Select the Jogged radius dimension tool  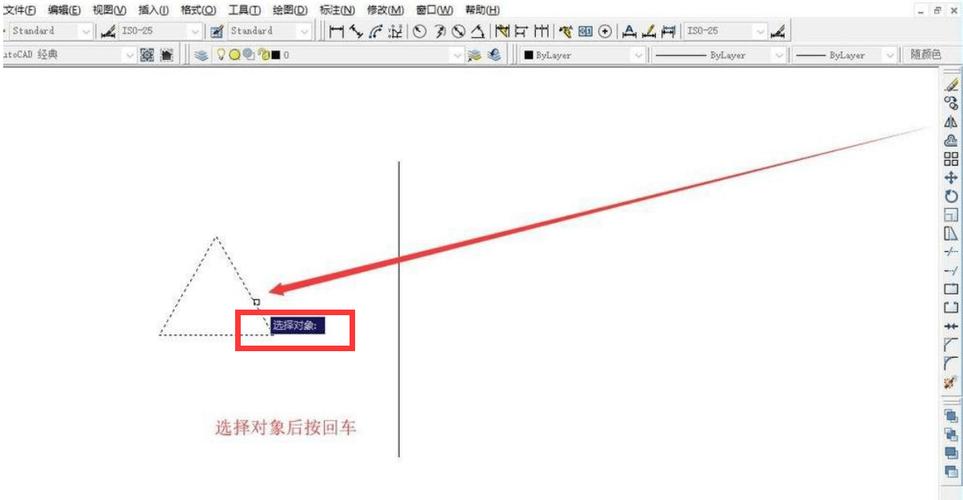click(440, 31)
